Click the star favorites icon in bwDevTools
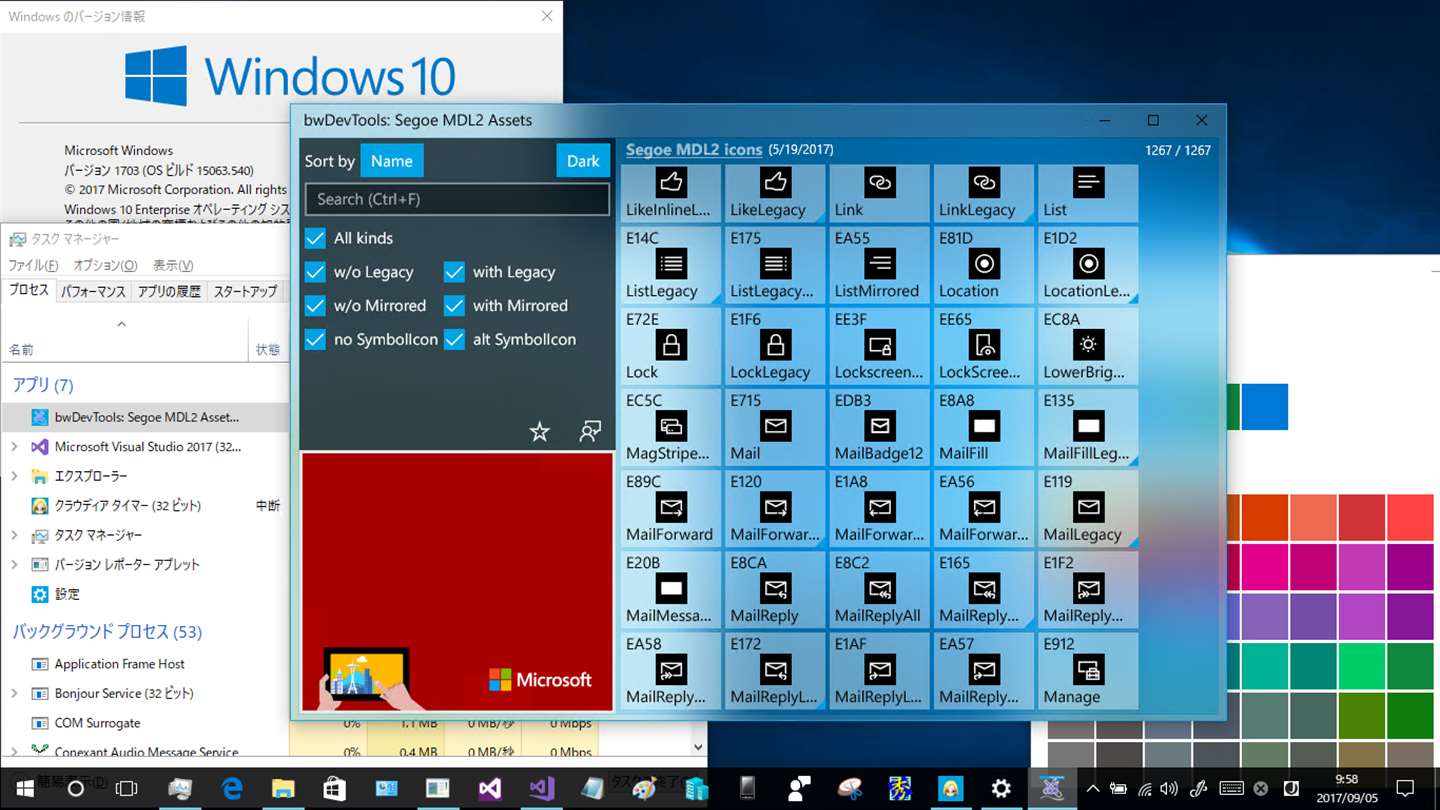The width and height of the screenshot is (1440, 810). pos(540,431)
